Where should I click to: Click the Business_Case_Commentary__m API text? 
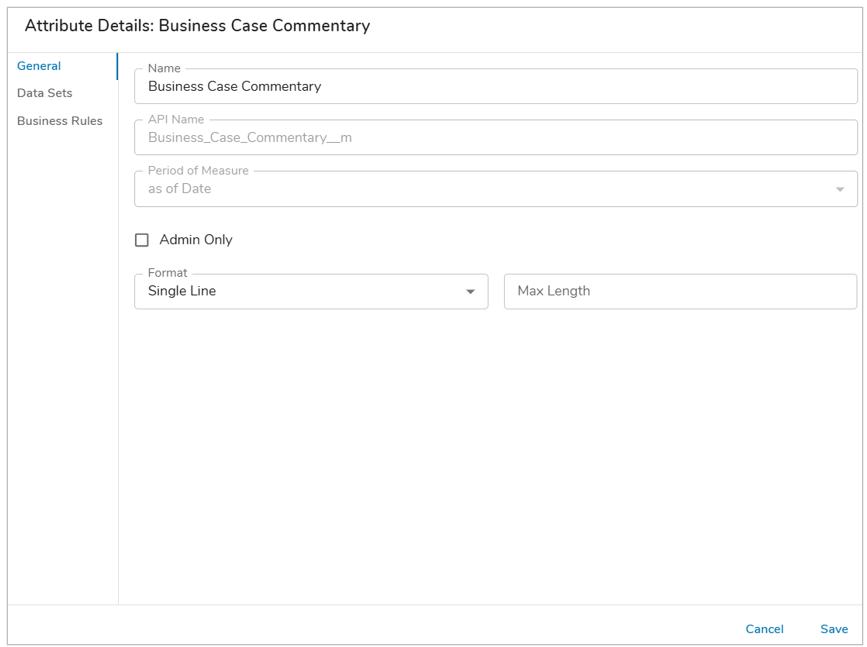tap(250, 138)
